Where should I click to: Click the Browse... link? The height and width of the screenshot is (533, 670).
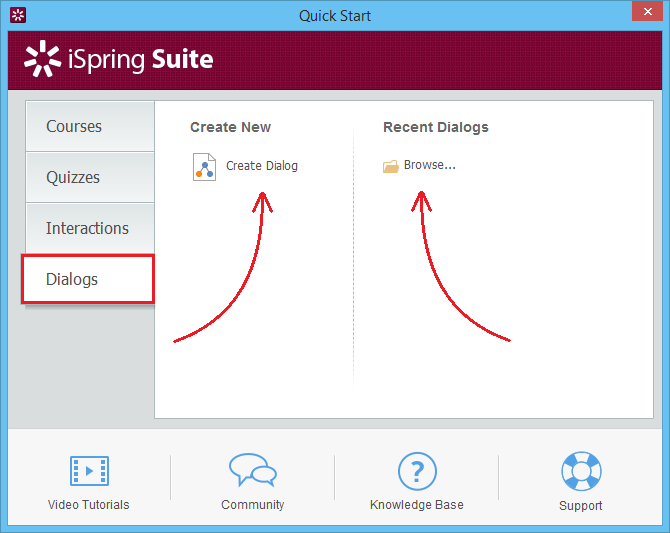[430, 165]
